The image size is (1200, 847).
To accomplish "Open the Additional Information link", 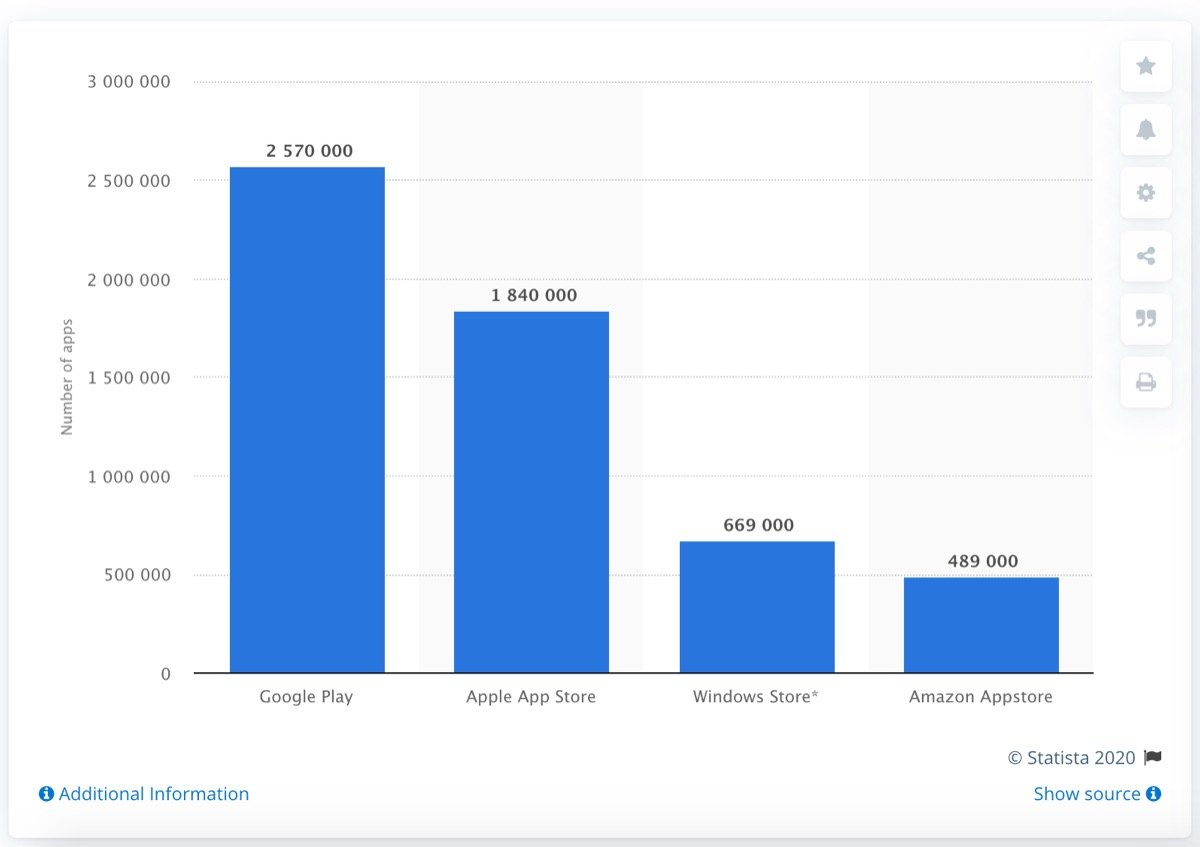I will 155,793.
